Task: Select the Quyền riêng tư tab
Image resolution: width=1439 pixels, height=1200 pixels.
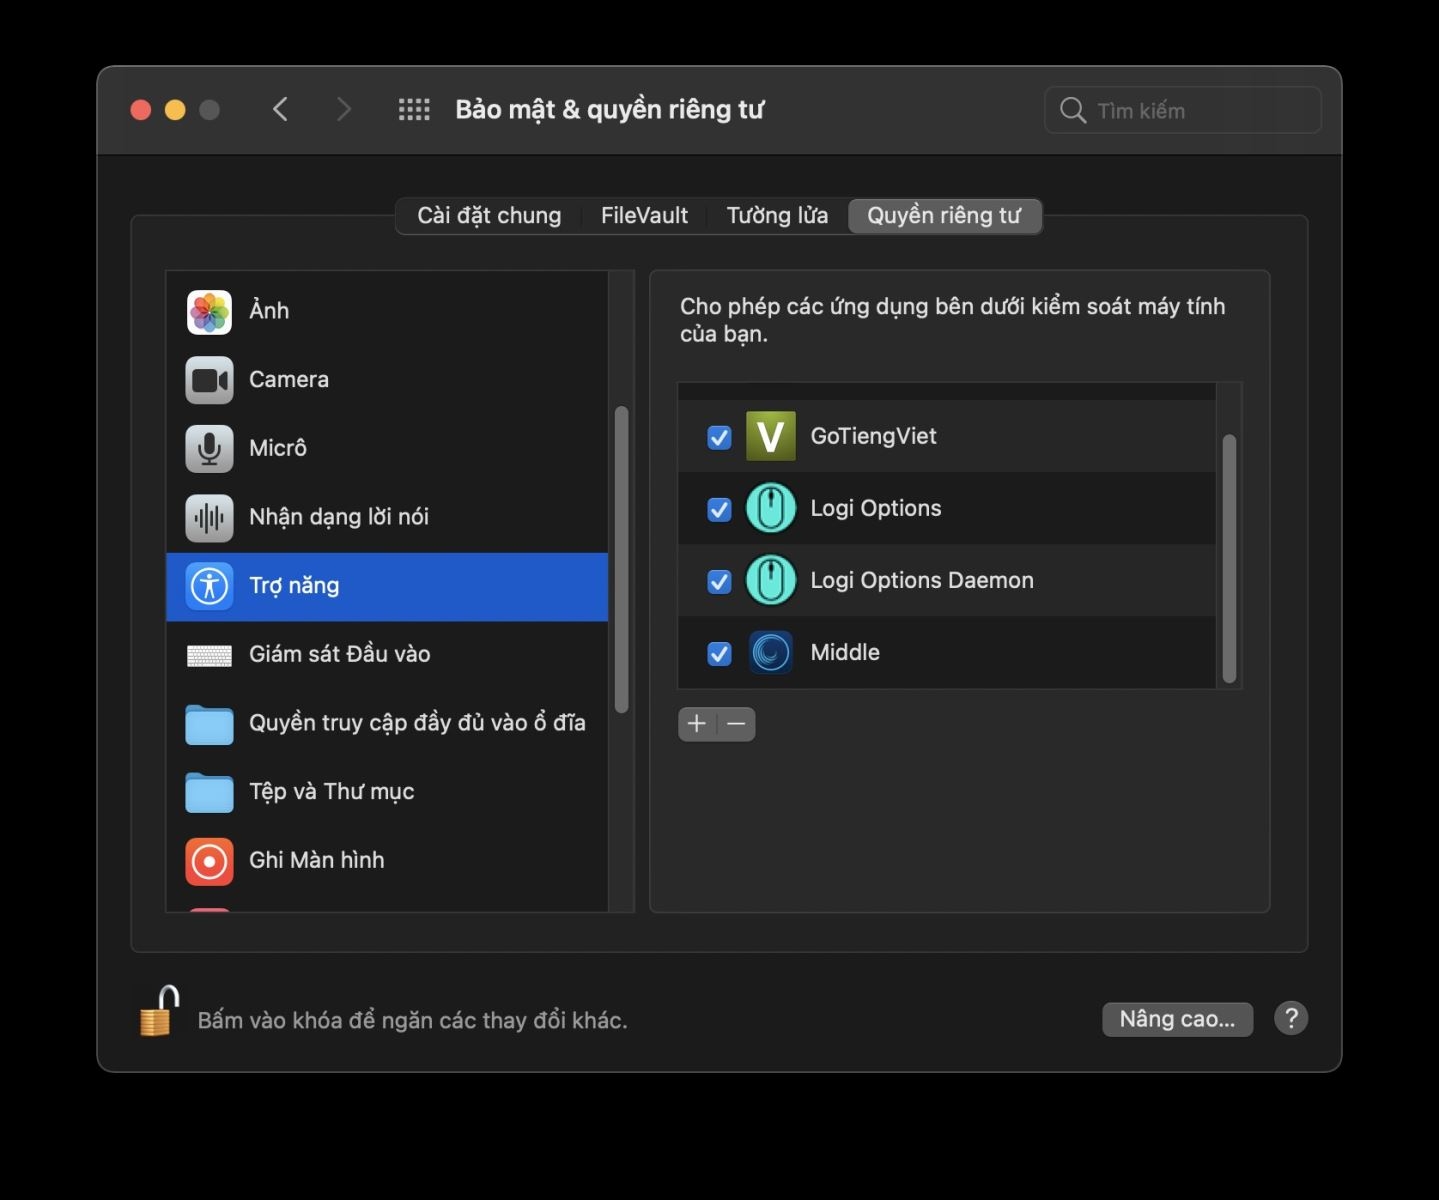Action: [x=945, y=216]
